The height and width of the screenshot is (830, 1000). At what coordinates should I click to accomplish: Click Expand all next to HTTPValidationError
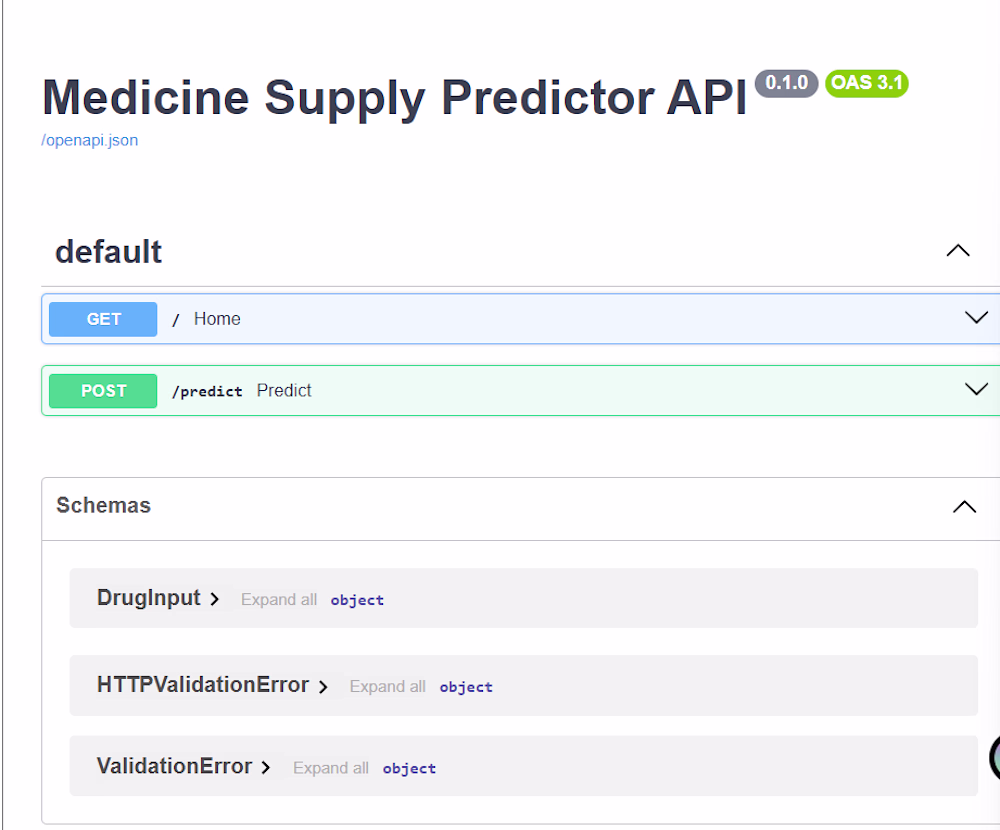coord(387,687)
